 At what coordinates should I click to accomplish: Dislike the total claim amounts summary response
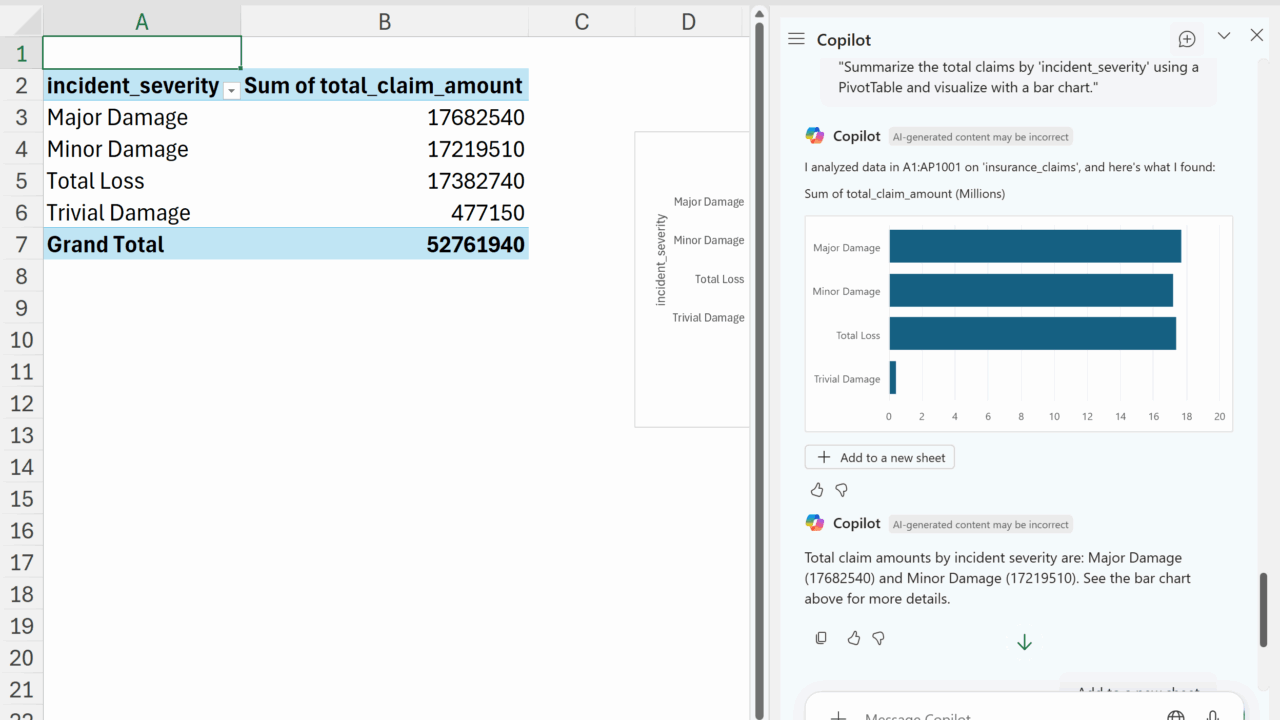pyautogui.click(x=878, y=638)
